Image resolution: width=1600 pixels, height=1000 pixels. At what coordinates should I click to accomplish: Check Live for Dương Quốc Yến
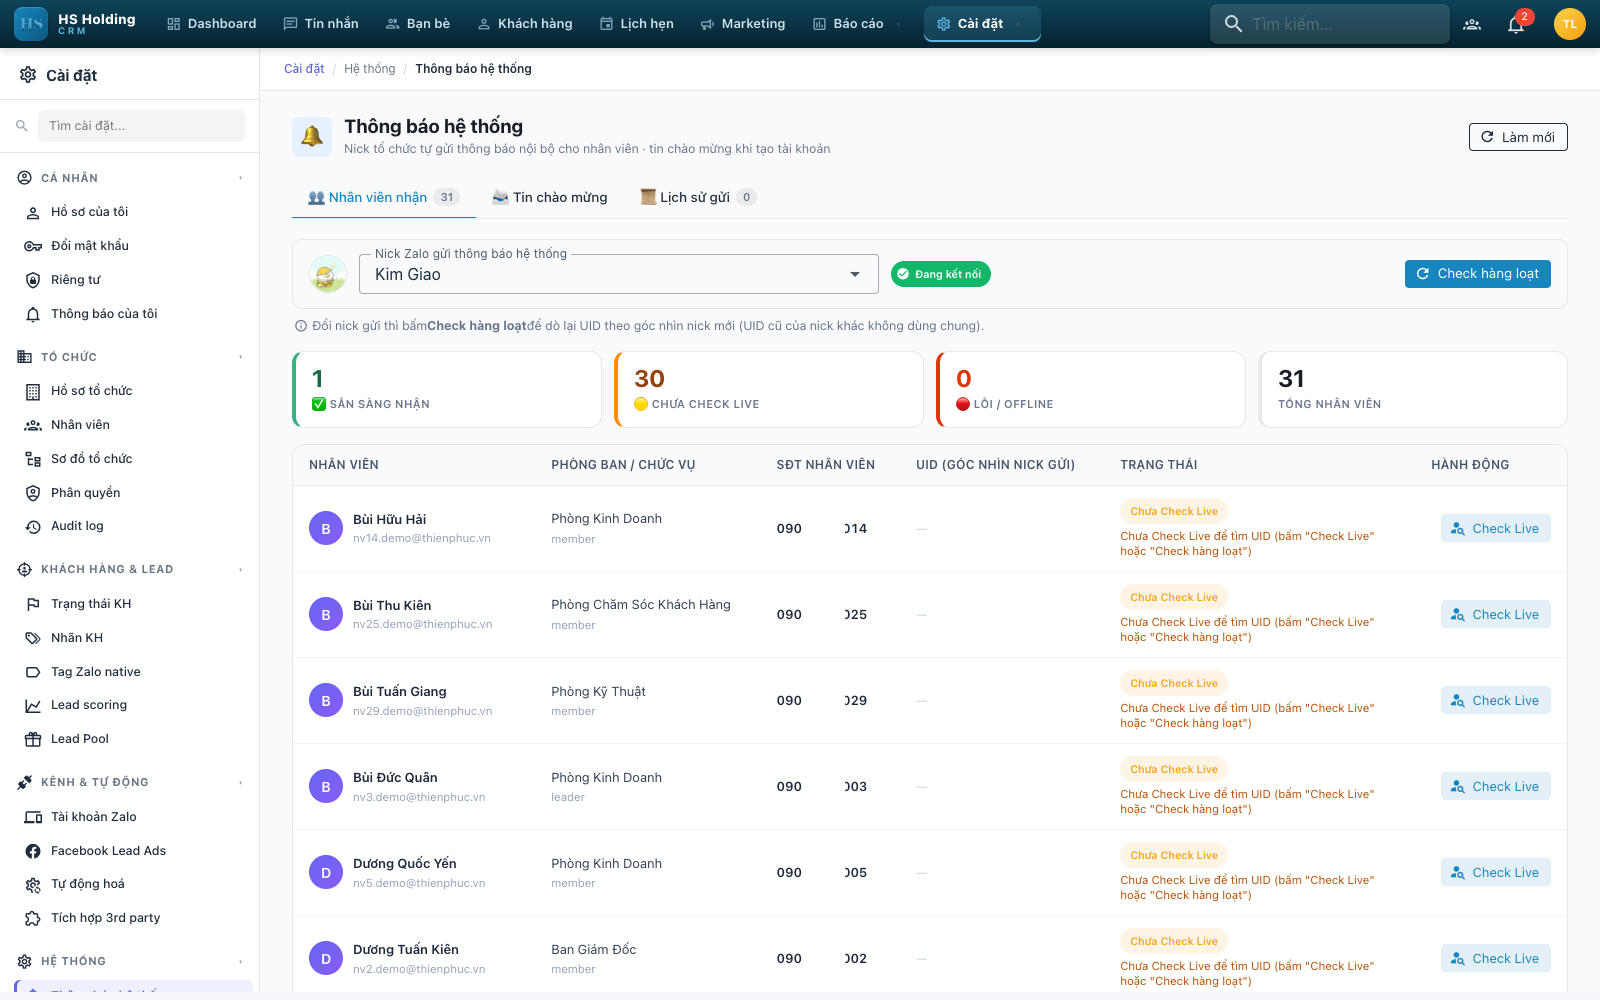(1496, 872)
